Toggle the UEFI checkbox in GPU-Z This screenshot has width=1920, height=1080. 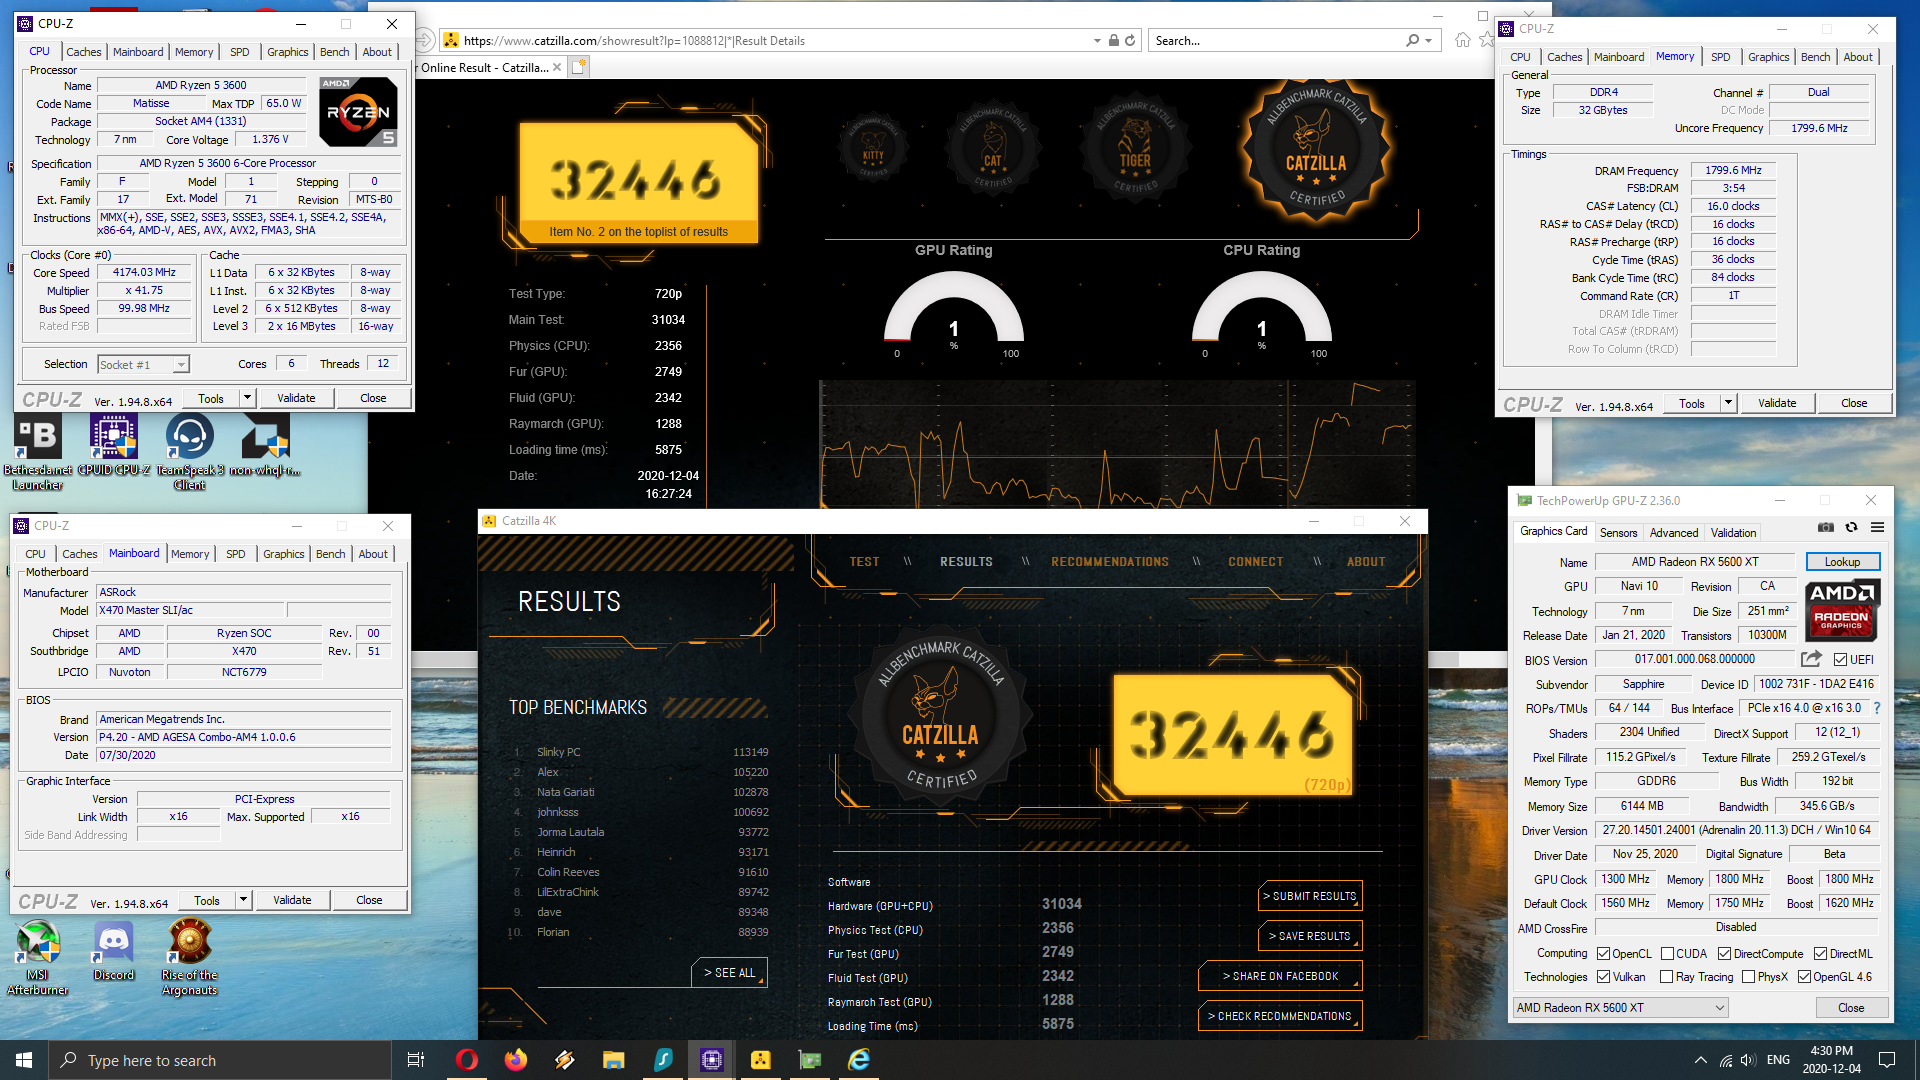pyautogui.click(x=1840, y=660)
